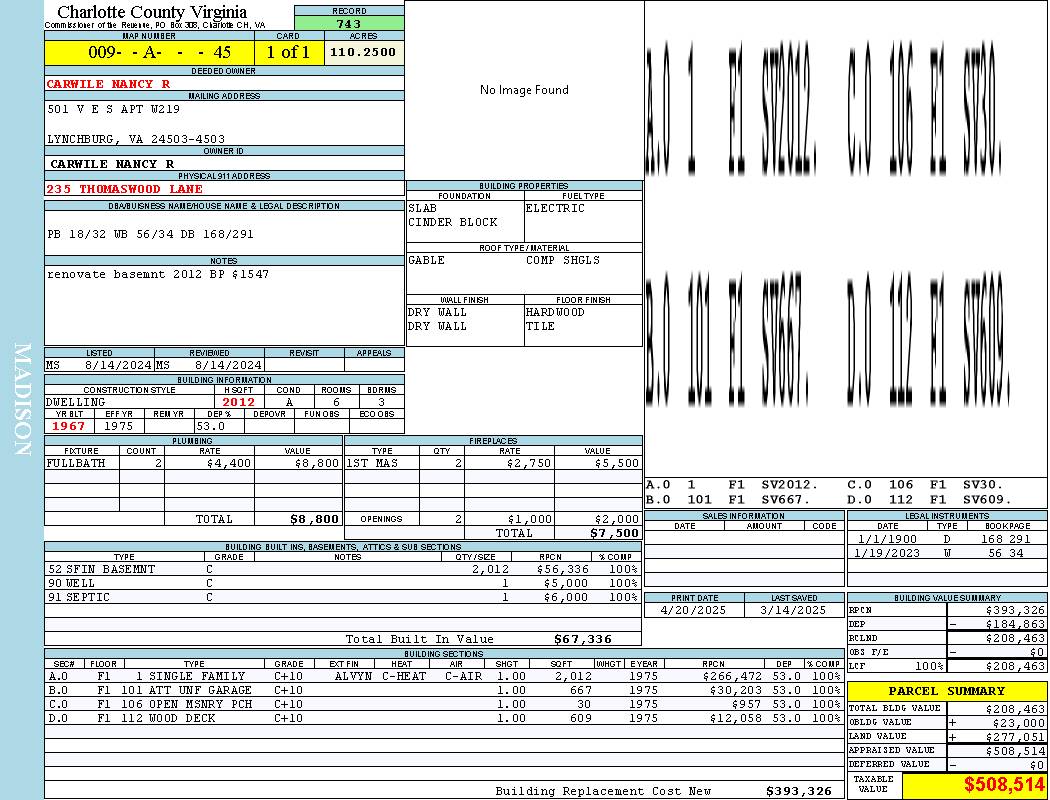Image resolution: width=1050 pixels, height=800 pixels.
Task: Click the PARCEL SUMMARY header
Action: pos(947,691)
